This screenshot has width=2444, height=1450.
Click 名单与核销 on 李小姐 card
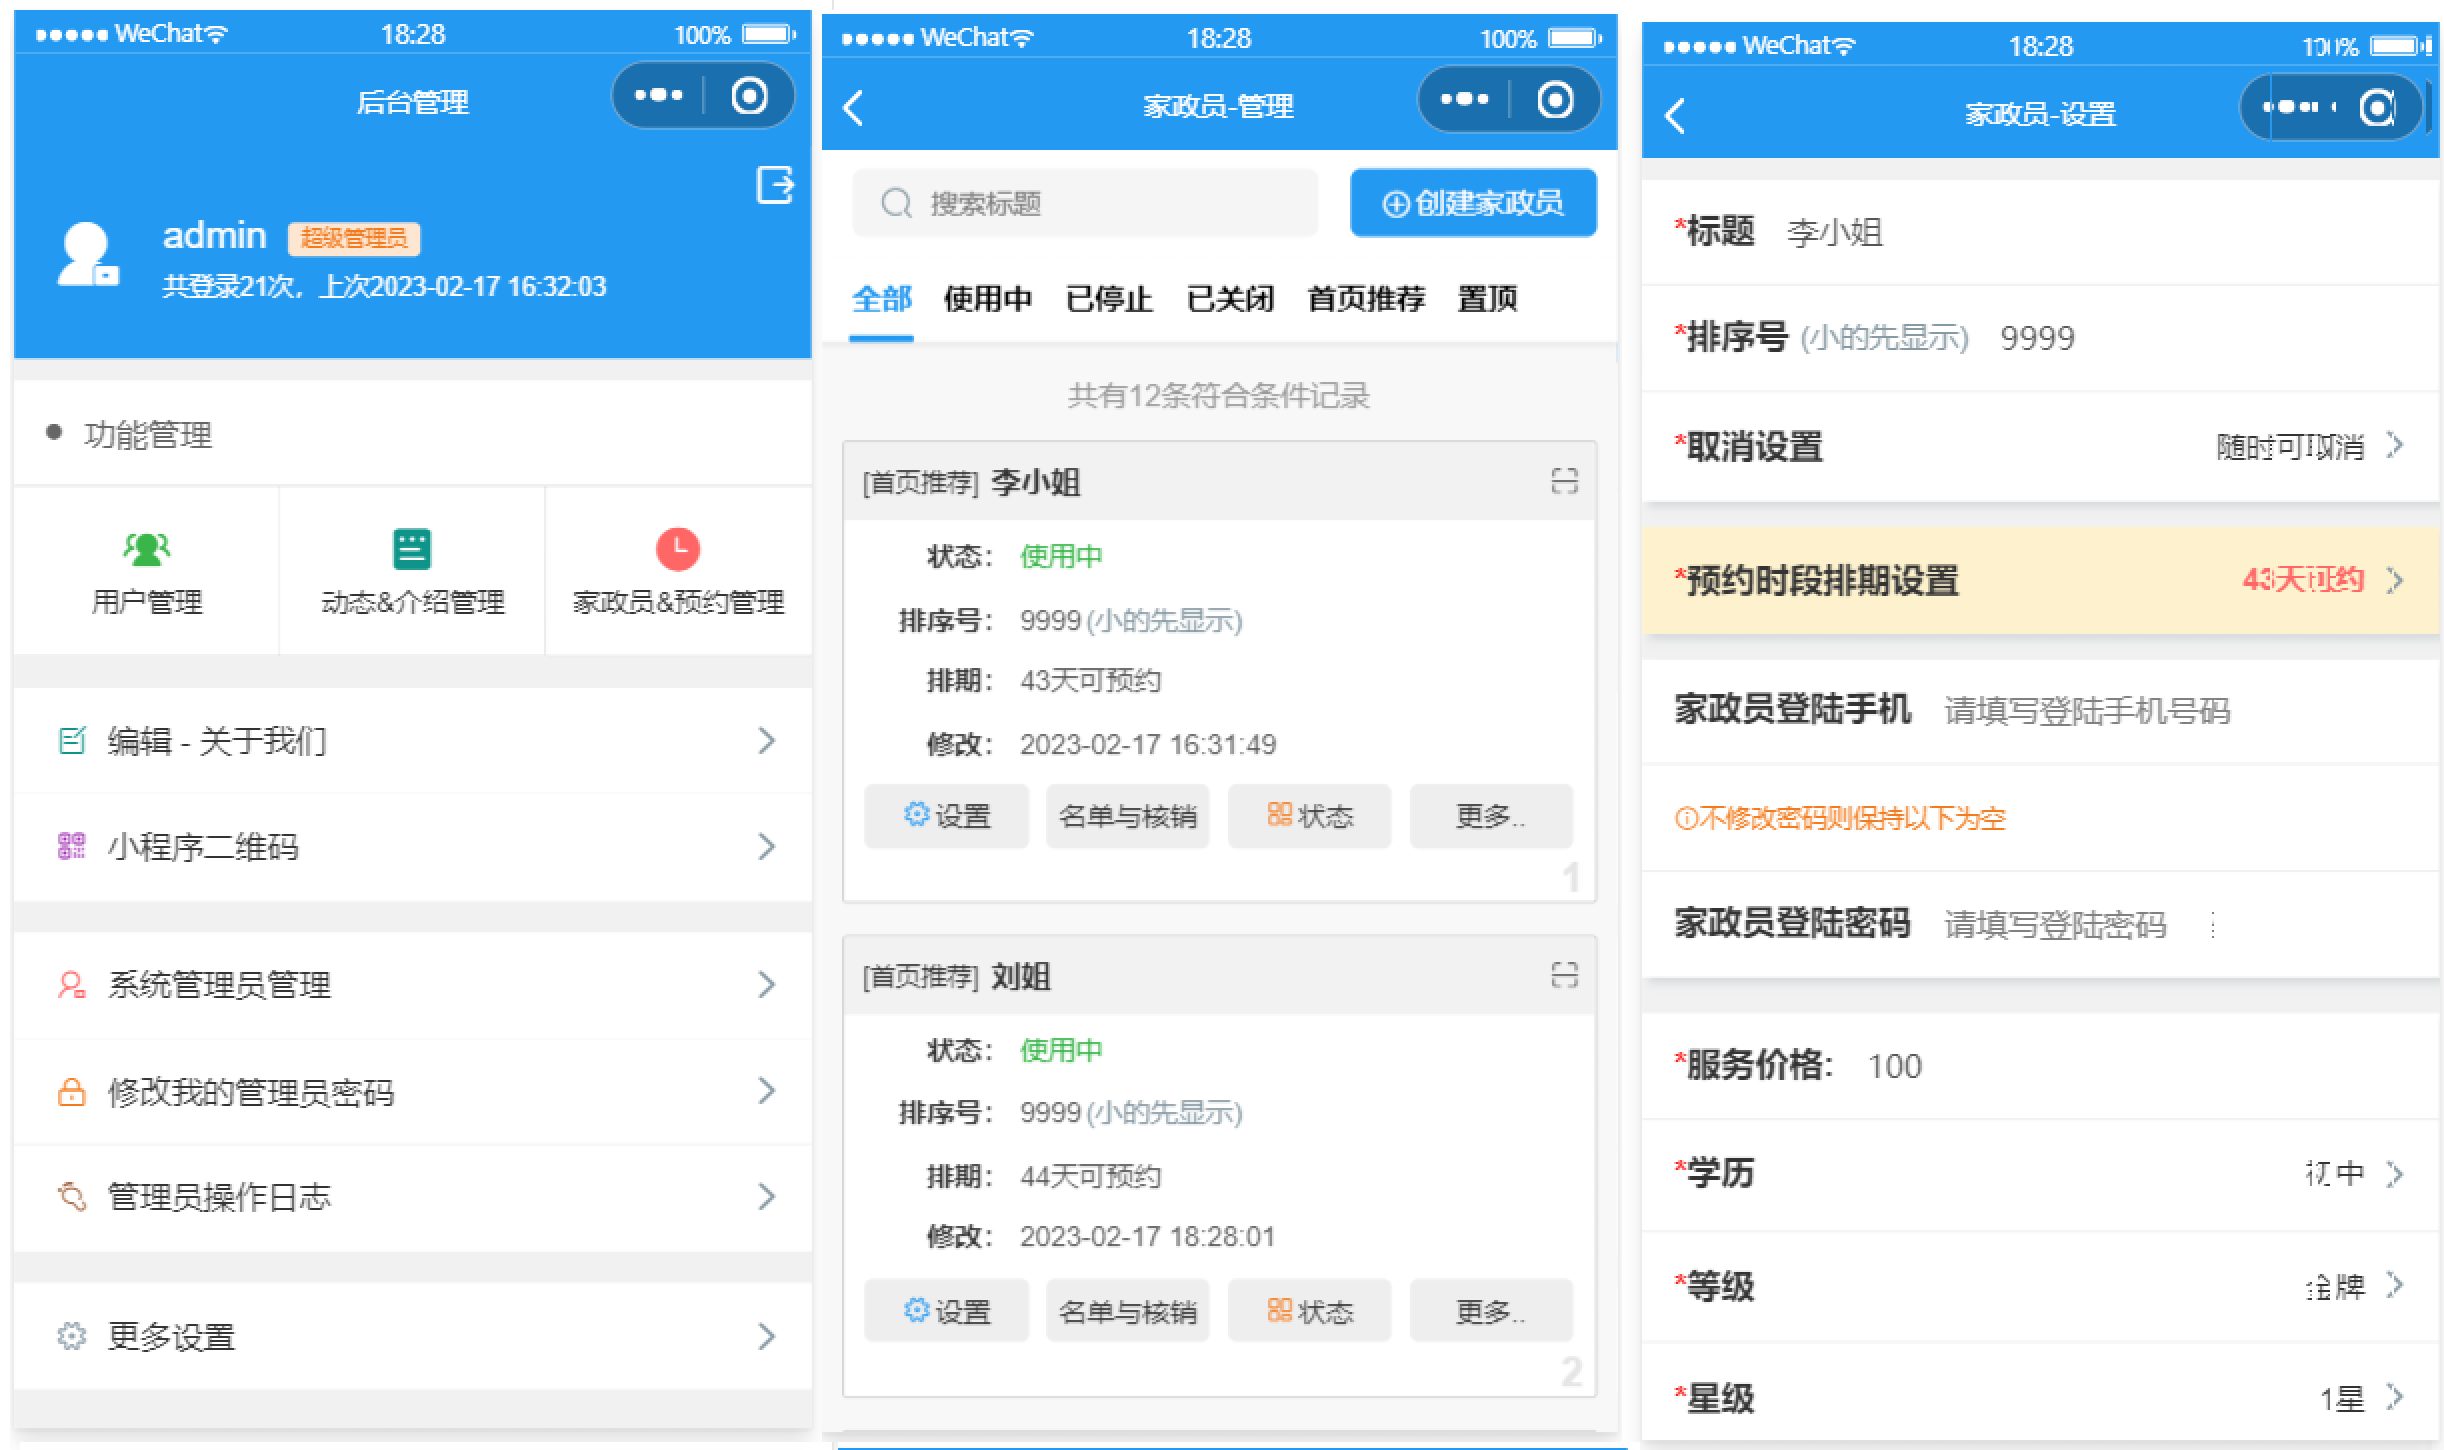click(1128, 816)
